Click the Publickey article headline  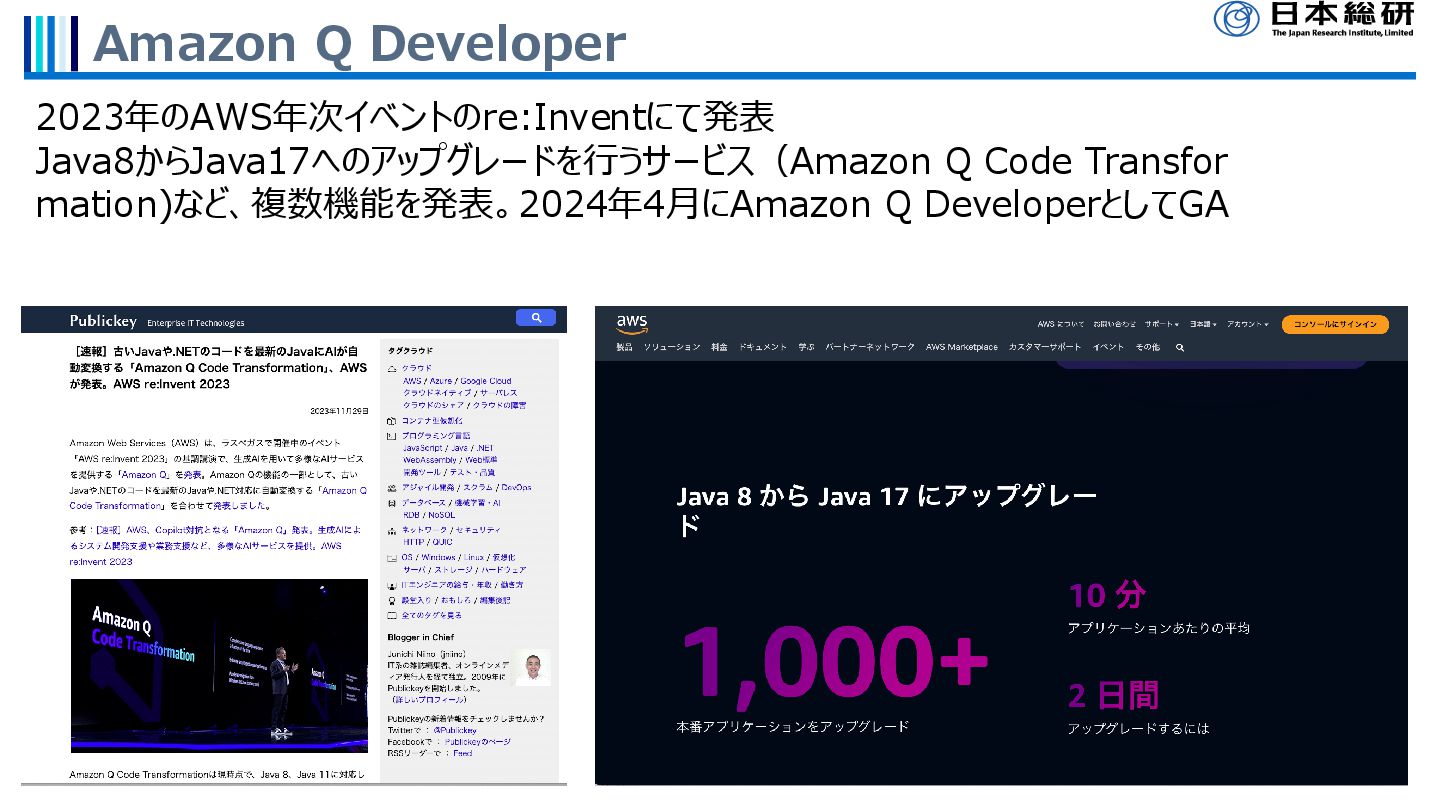220,367
